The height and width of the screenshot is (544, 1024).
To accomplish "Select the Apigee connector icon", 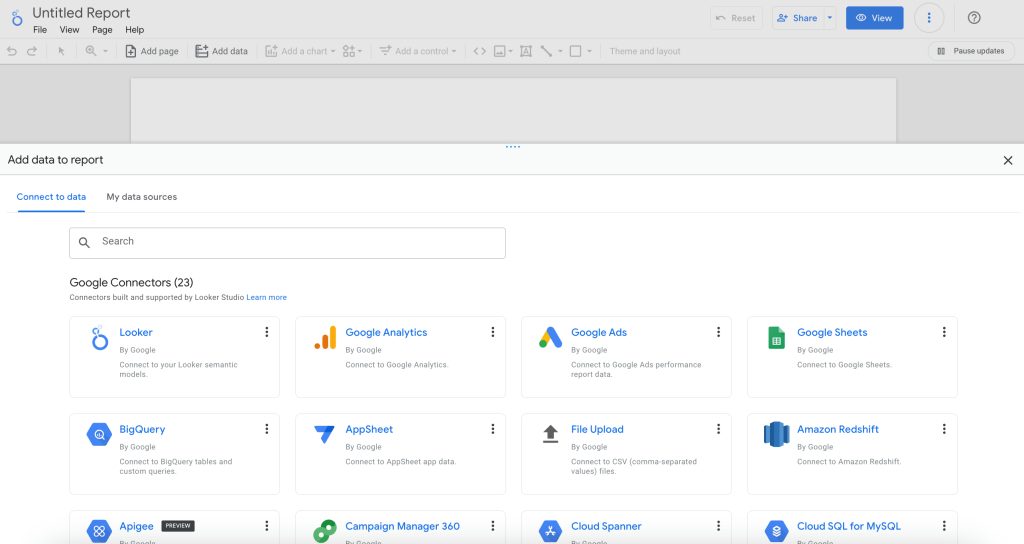I will [99, 531].
